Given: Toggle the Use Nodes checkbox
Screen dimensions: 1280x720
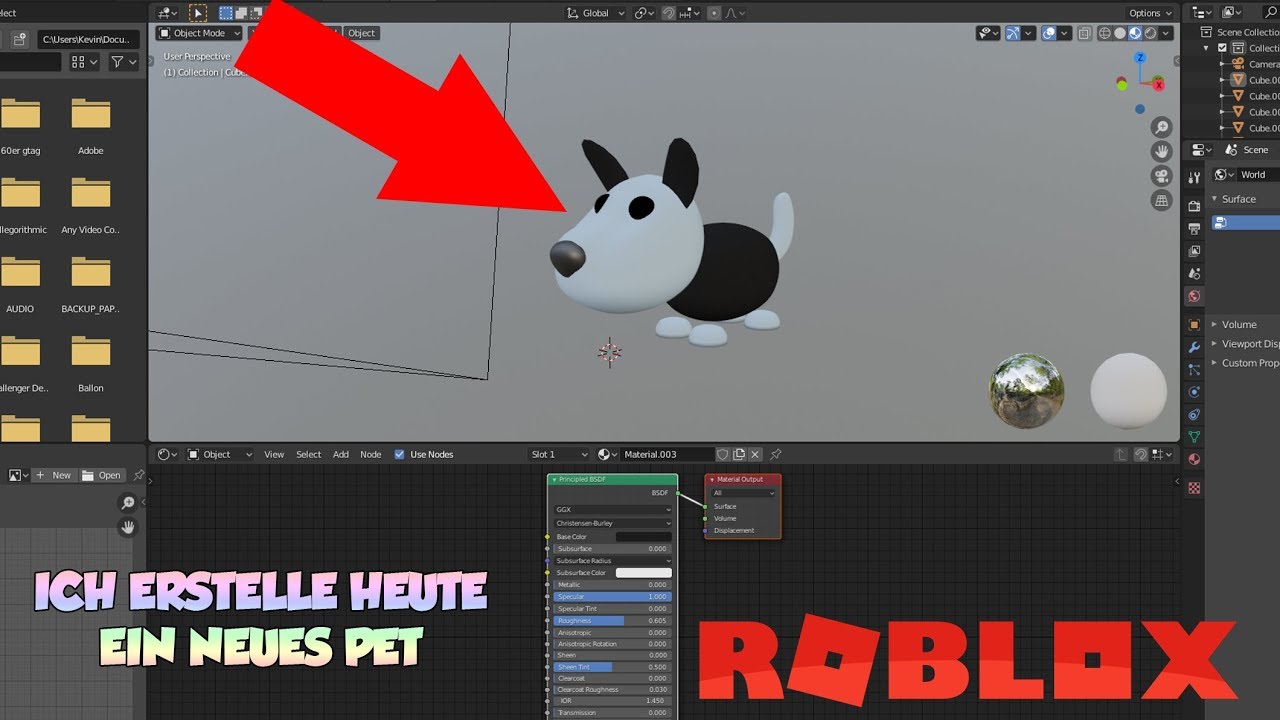Looking at the screenshot, I should coord(400,454).
